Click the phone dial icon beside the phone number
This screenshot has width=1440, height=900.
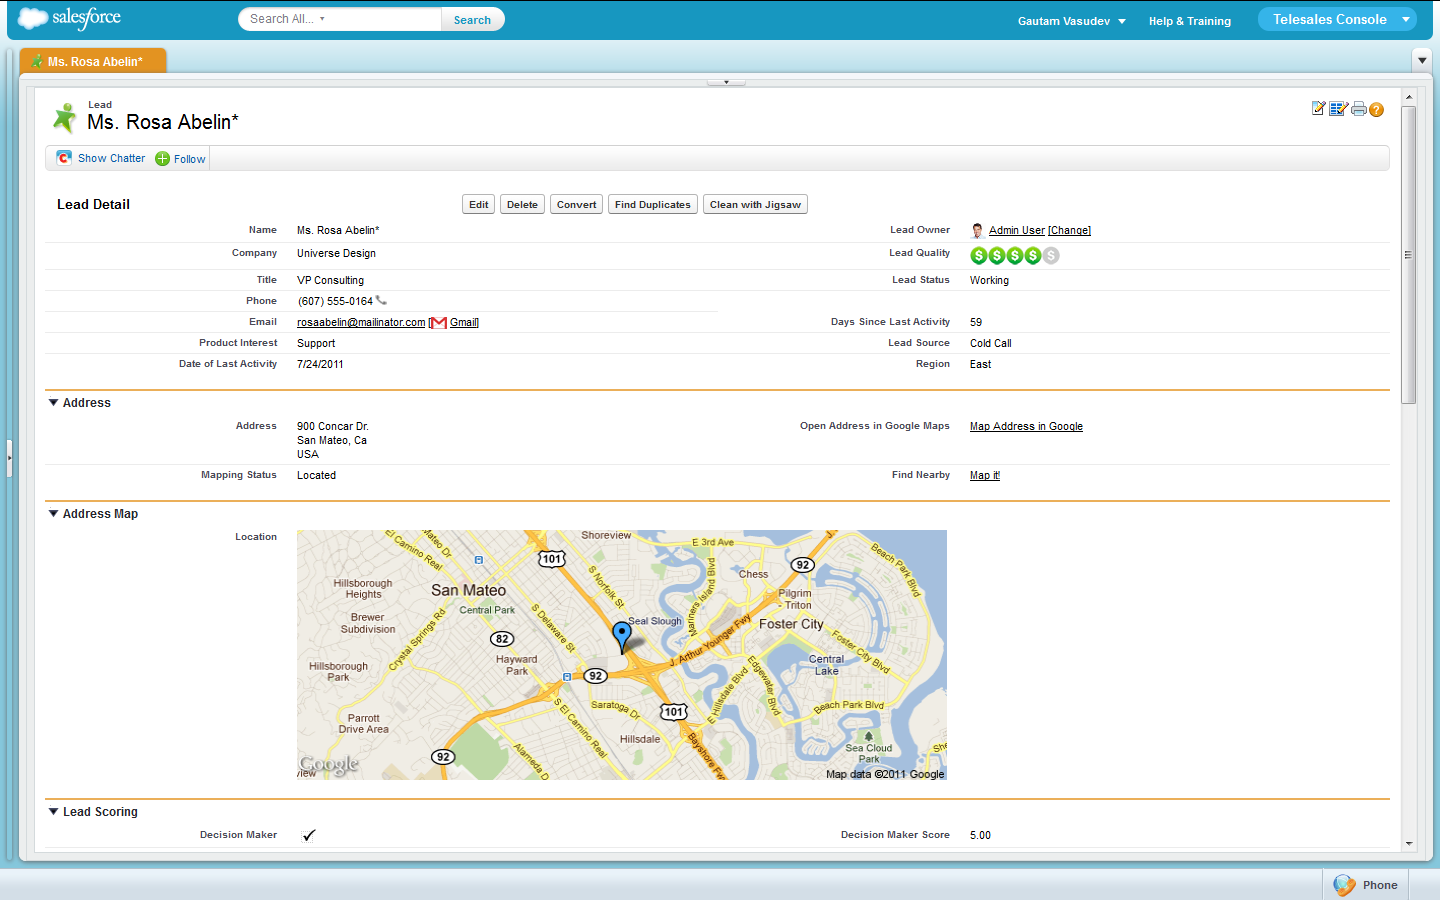(x=381, y=300)
